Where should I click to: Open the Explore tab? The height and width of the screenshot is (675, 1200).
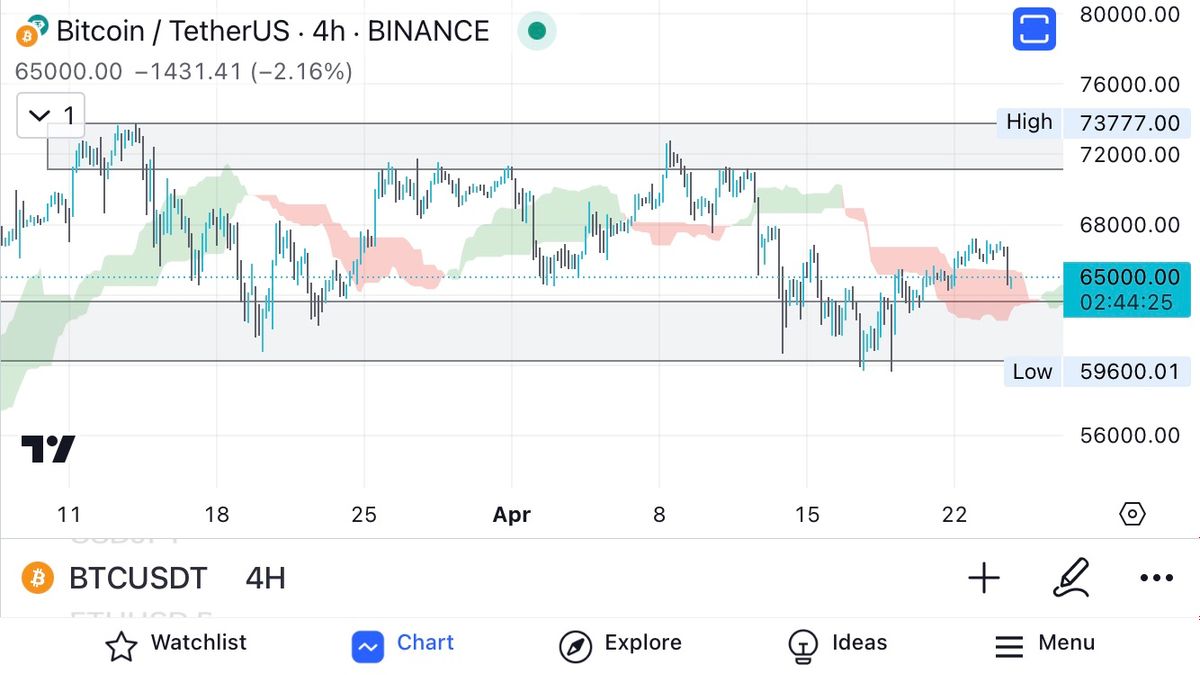click(x=620, y=645)
